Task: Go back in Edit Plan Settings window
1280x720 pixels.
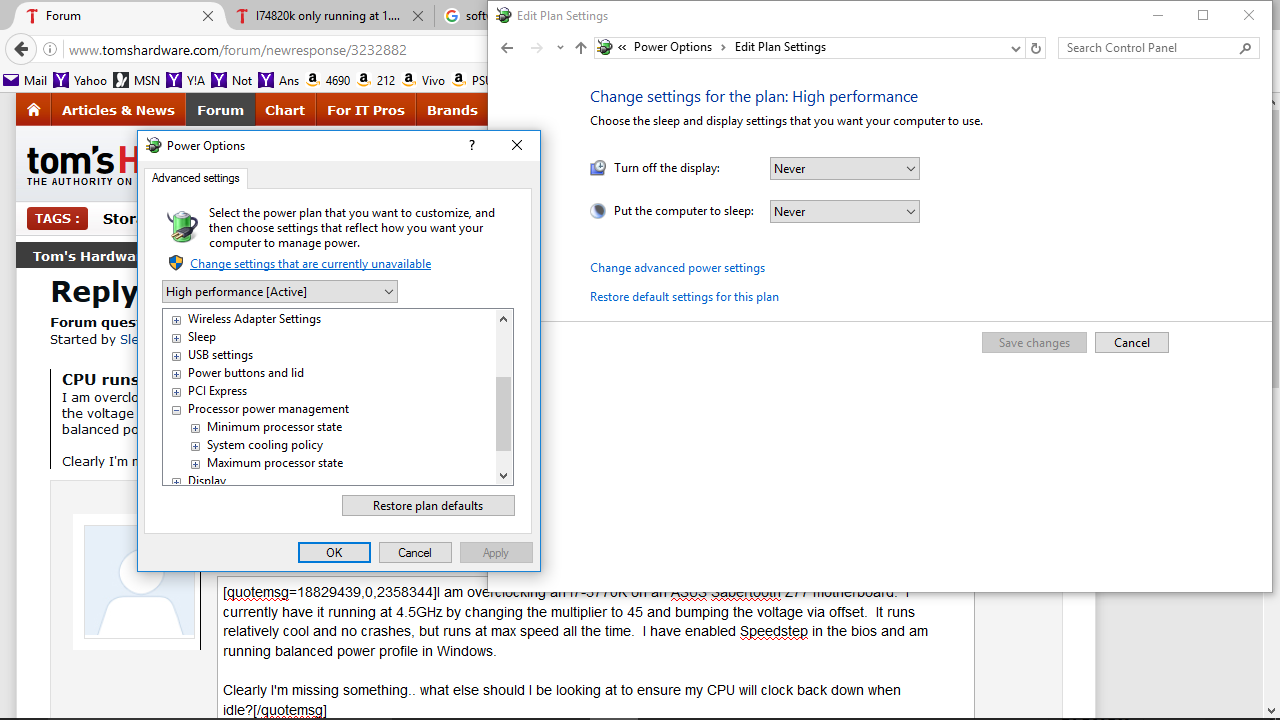Action: [x=507, y=48]
